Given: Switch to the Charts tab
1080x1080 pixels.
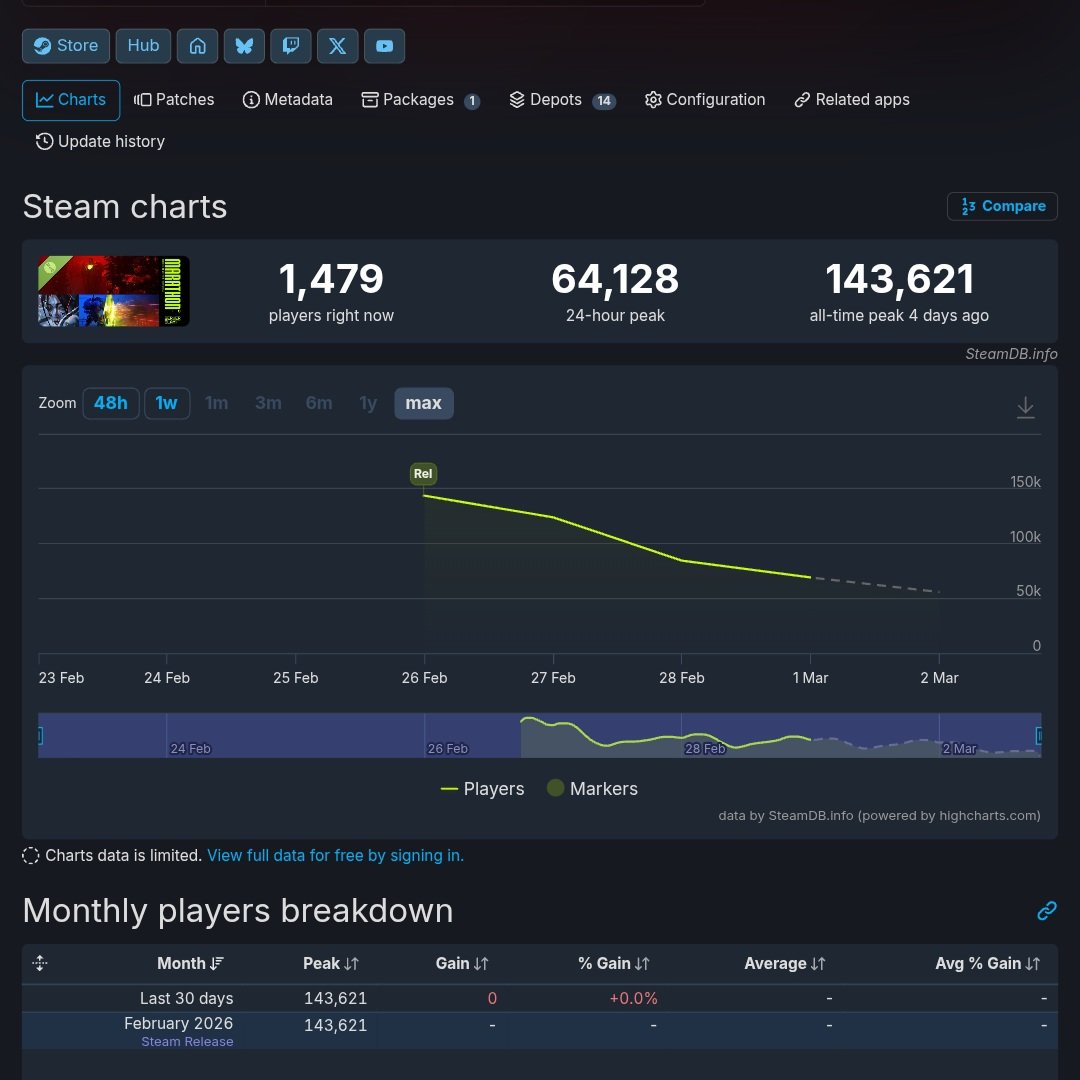Looking at the screenshot, I should [71, 101].
